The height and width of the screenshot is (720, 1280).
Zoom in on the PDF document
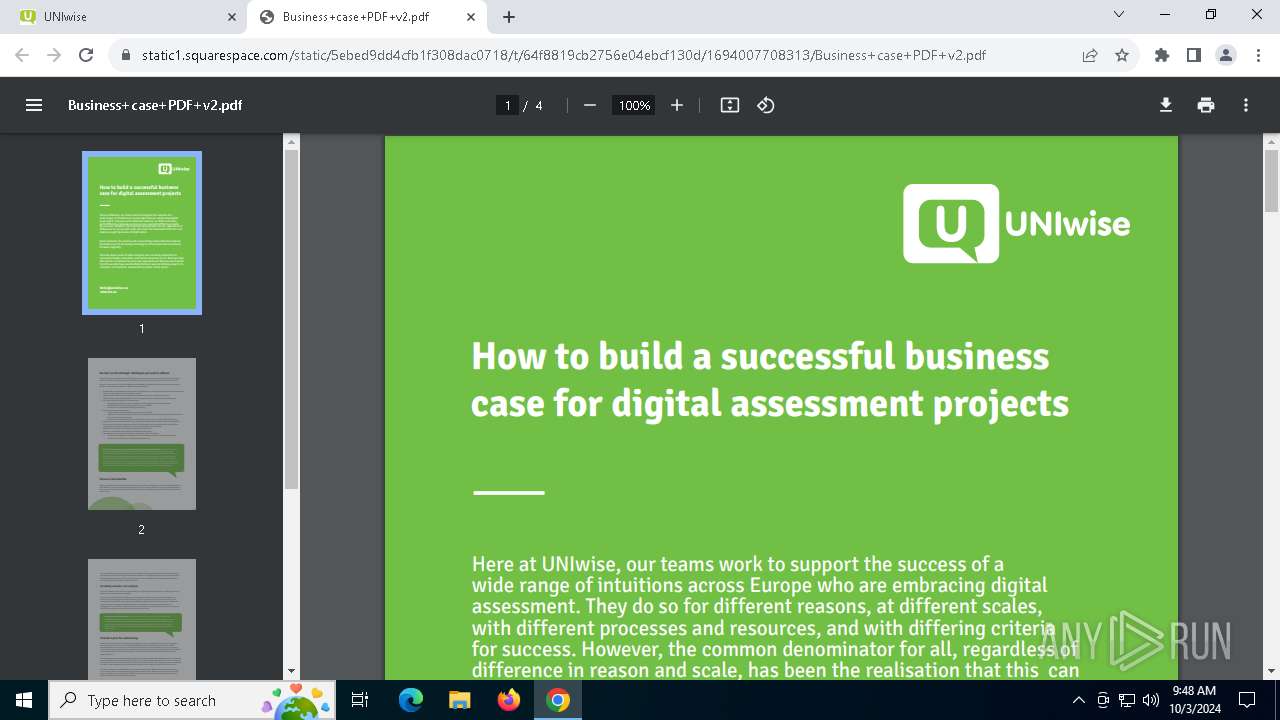[677, 105]
